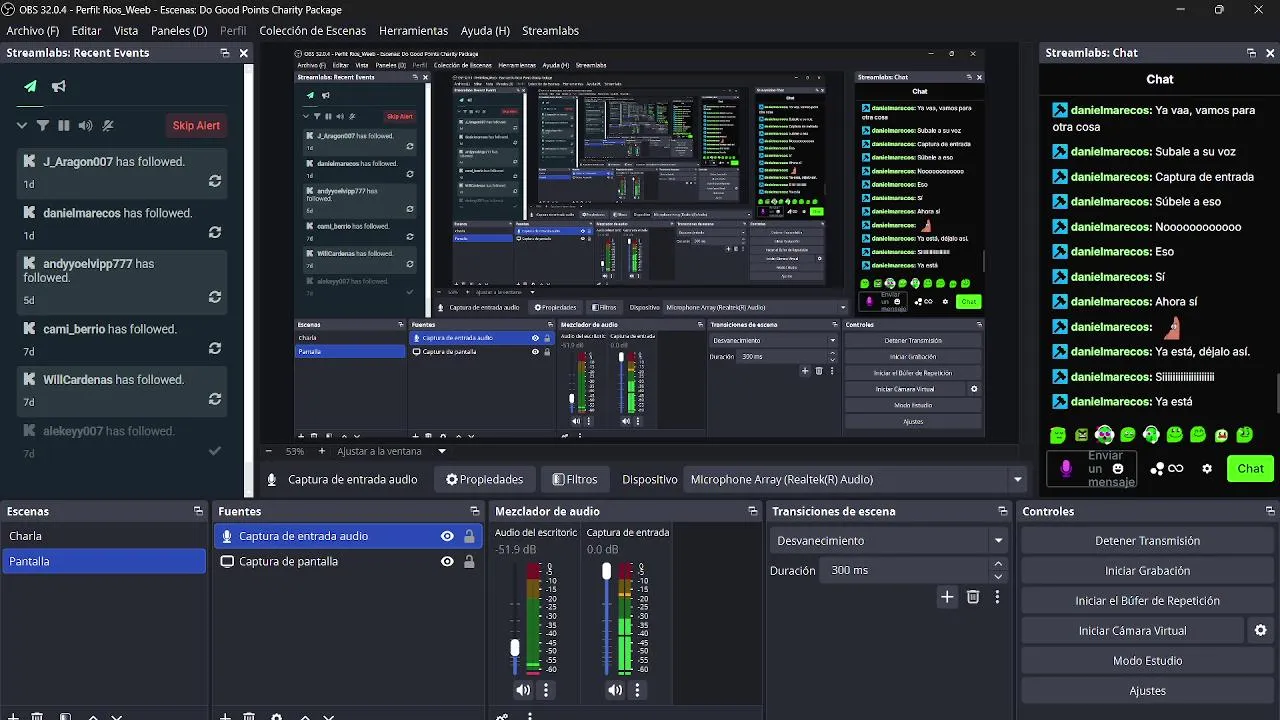
Task: Add a new scene transition
Action: [947, 597]
